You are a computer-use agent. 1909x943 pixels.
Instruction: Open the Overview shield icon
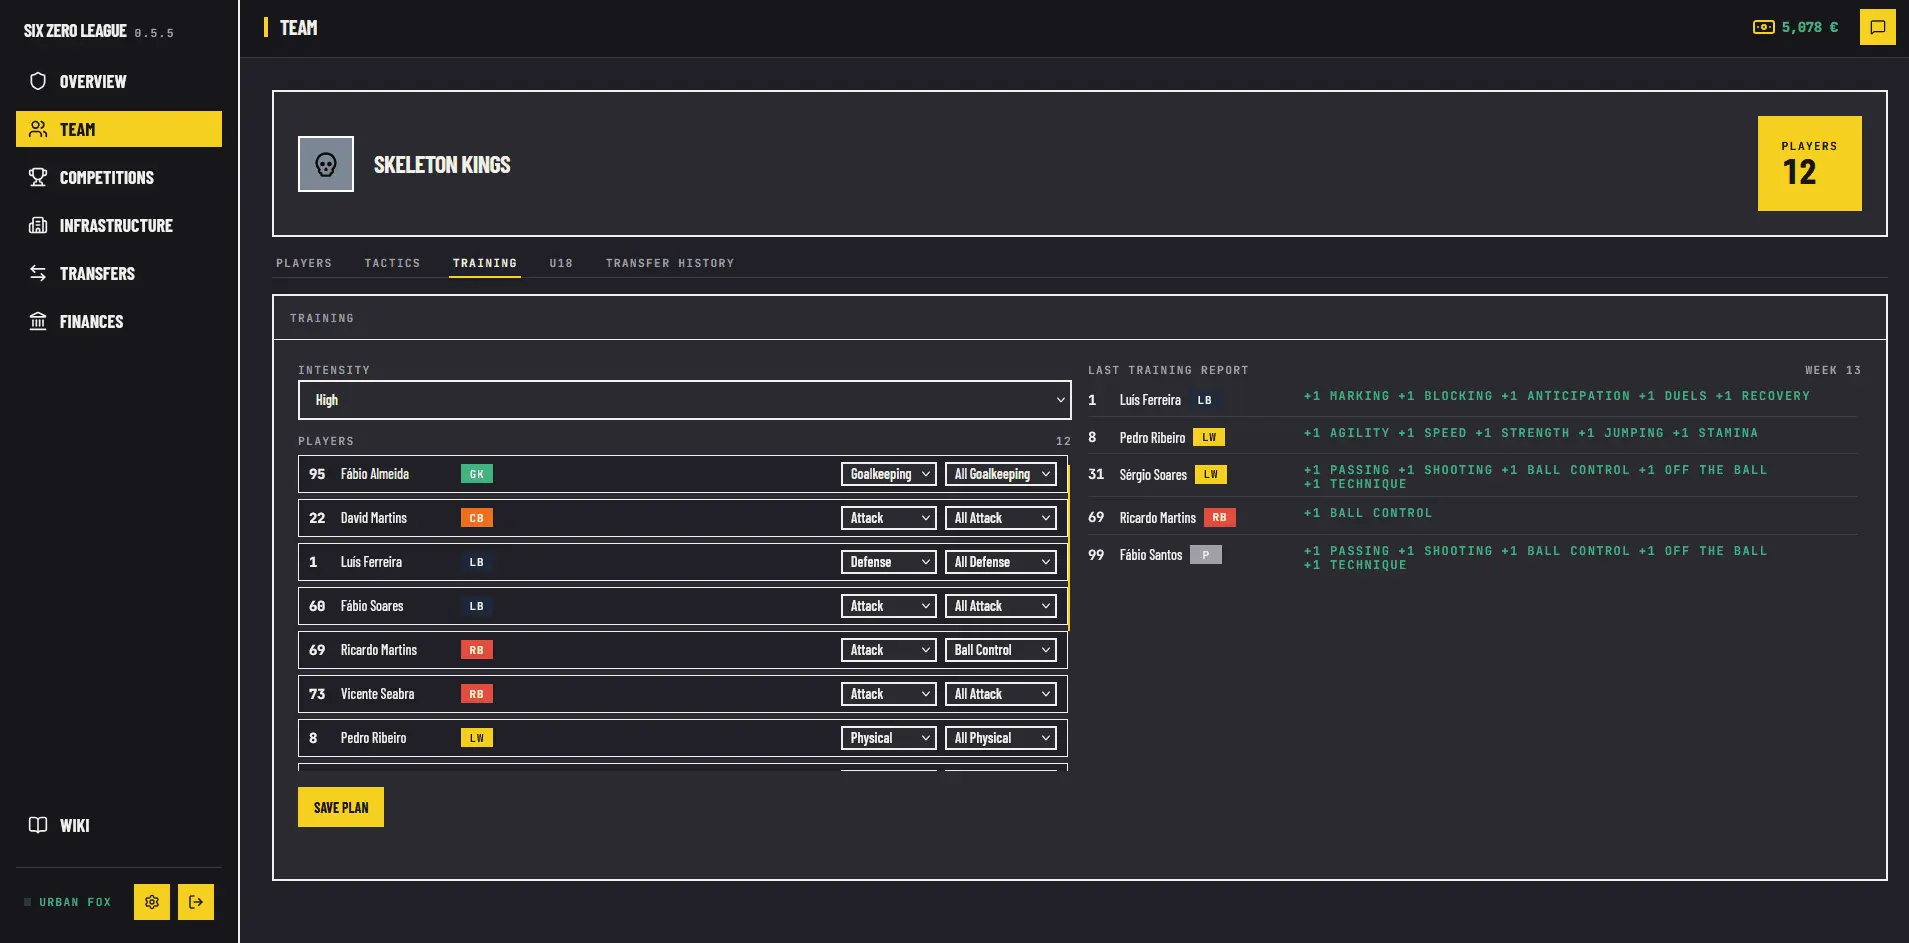pyautogui.click(x=38, y=81)
